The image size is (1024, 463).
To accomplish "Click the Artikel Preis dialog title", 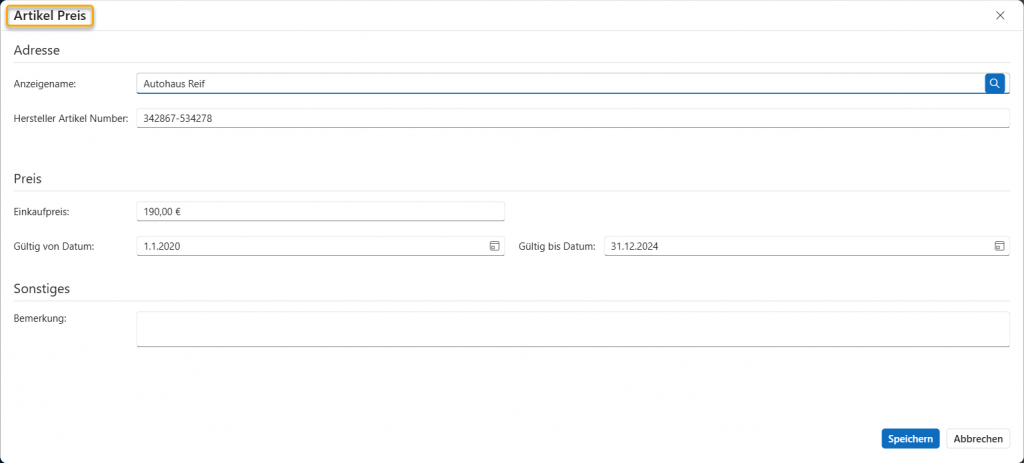I will click(50, 16).
